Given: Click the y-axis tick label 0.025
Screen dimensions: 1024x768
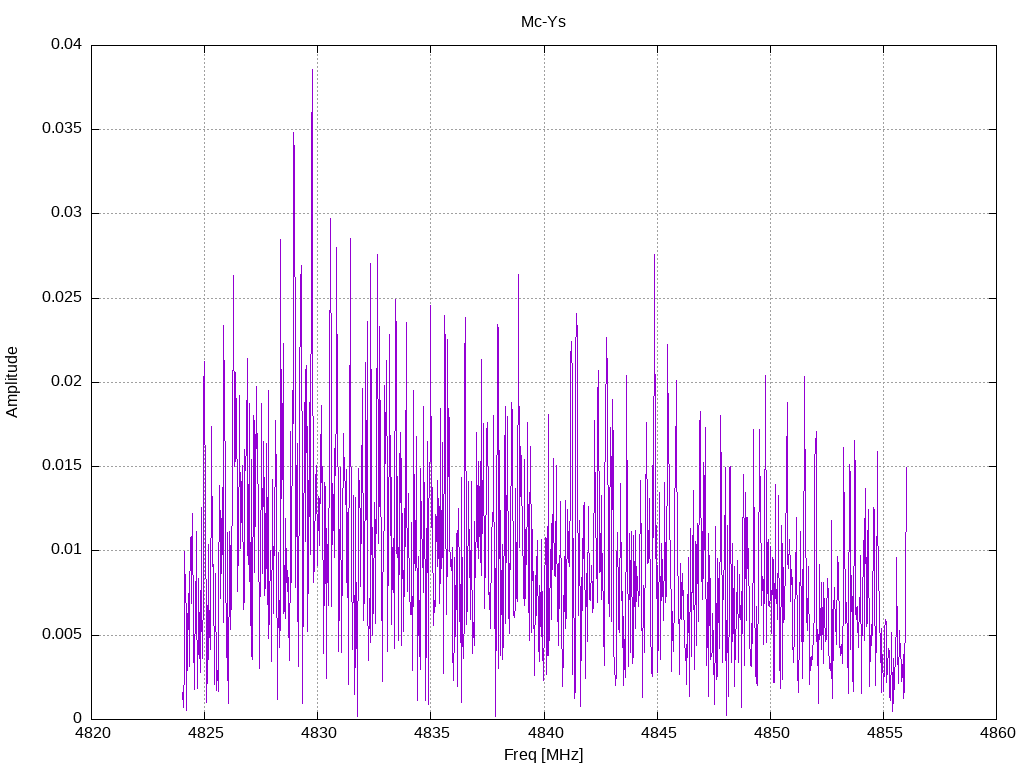Looking at the screenshot, I should pyautogui.click(x=62, y=297).
